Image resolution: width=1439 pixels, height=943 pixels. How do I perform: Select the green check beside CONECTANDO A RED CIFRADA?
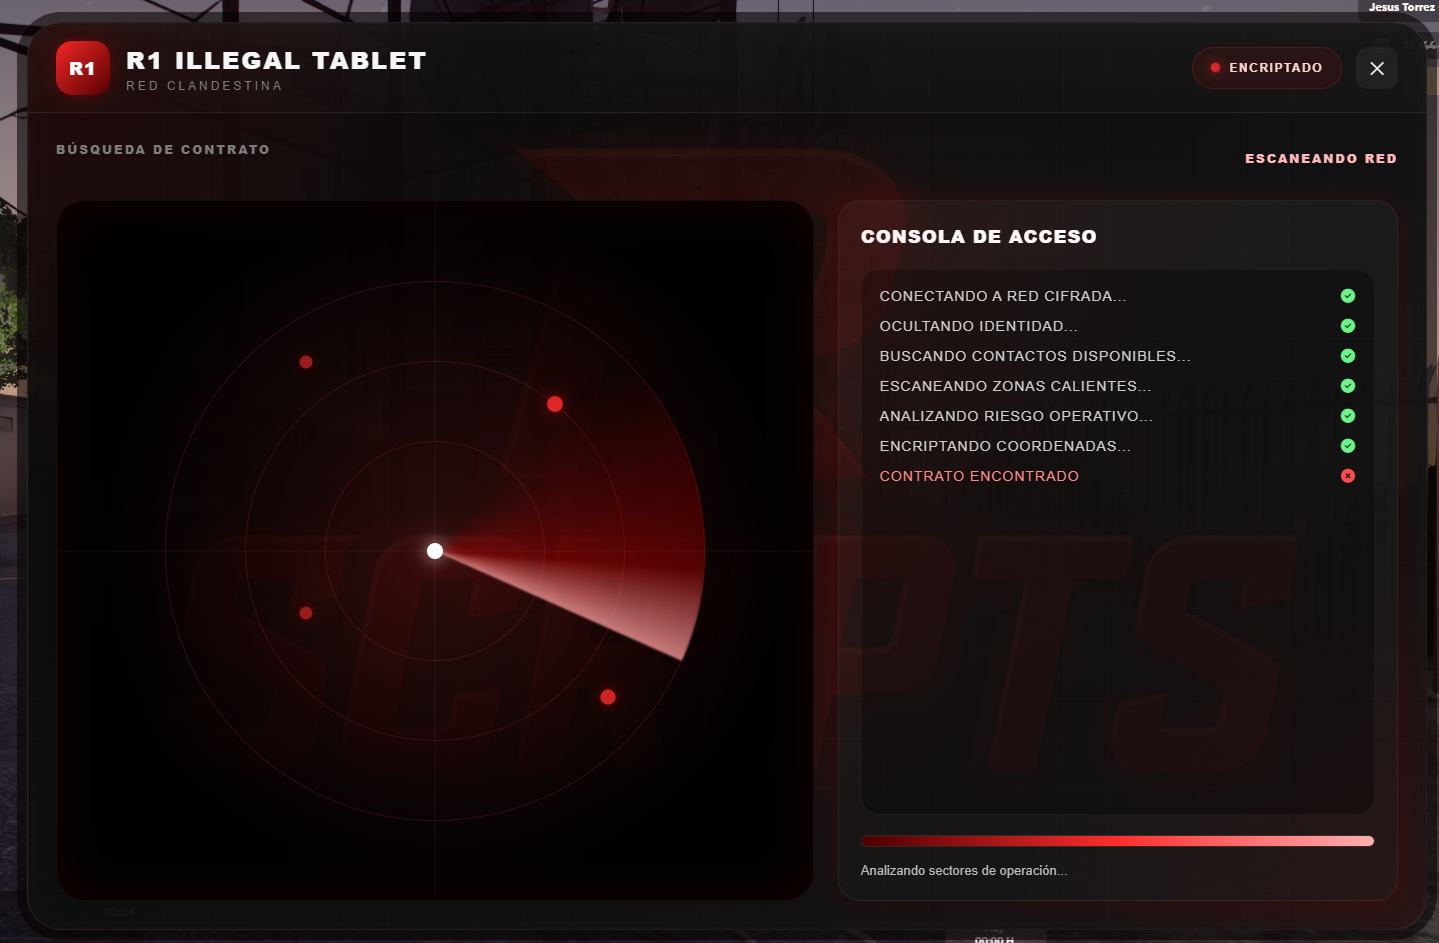(x=1348, y=296)
